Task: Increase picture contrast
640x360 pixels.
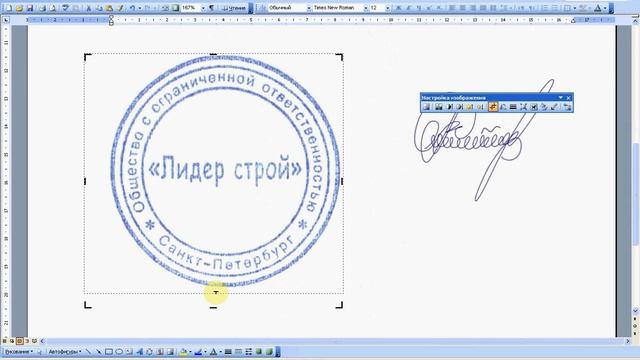Action: [x=449, y=107]
